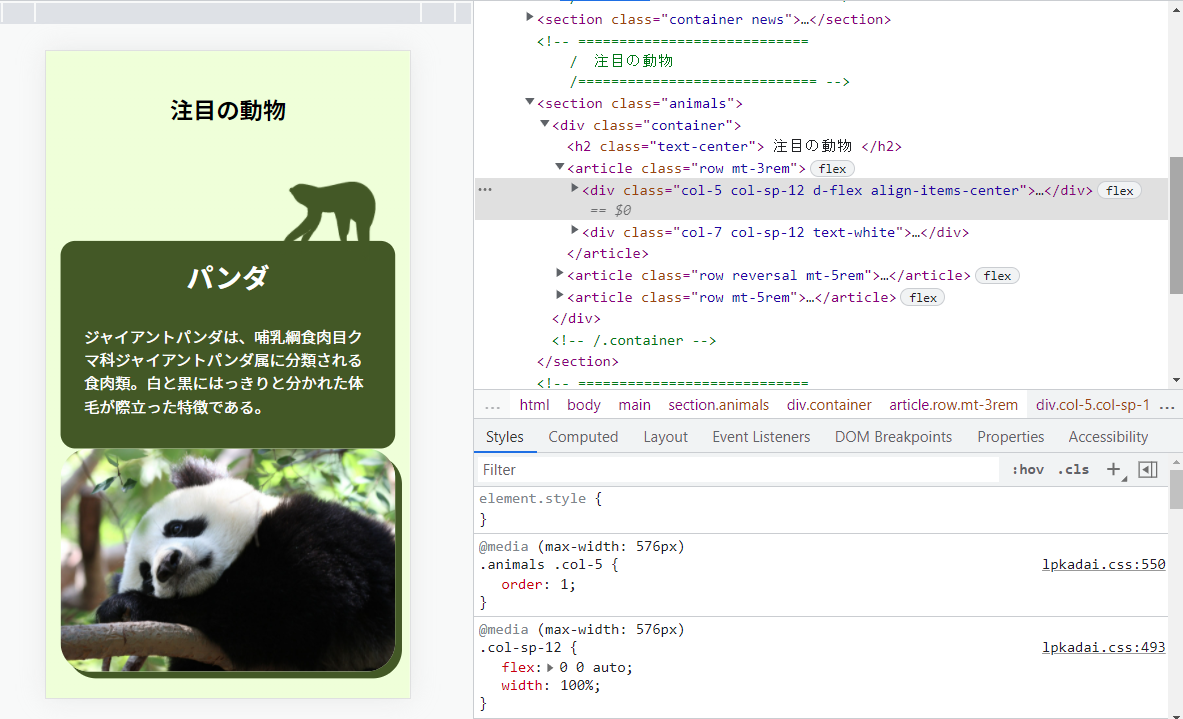The width and height of the screenshot is (1183, 719).
Task: Expand the div col-5 col-sp-12 d-flex node
Action: click(x=575, y=189)
